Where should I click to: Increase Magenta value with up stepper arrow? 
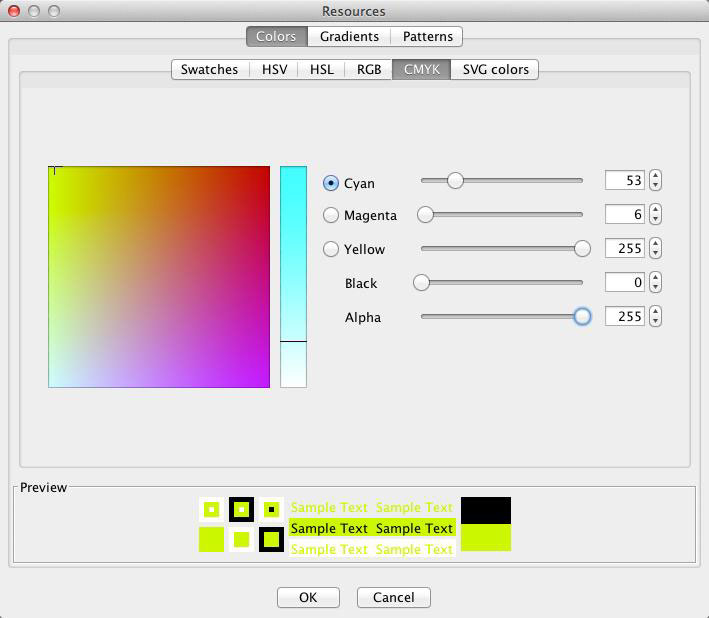pyautogui.click(x=655, y=209)
